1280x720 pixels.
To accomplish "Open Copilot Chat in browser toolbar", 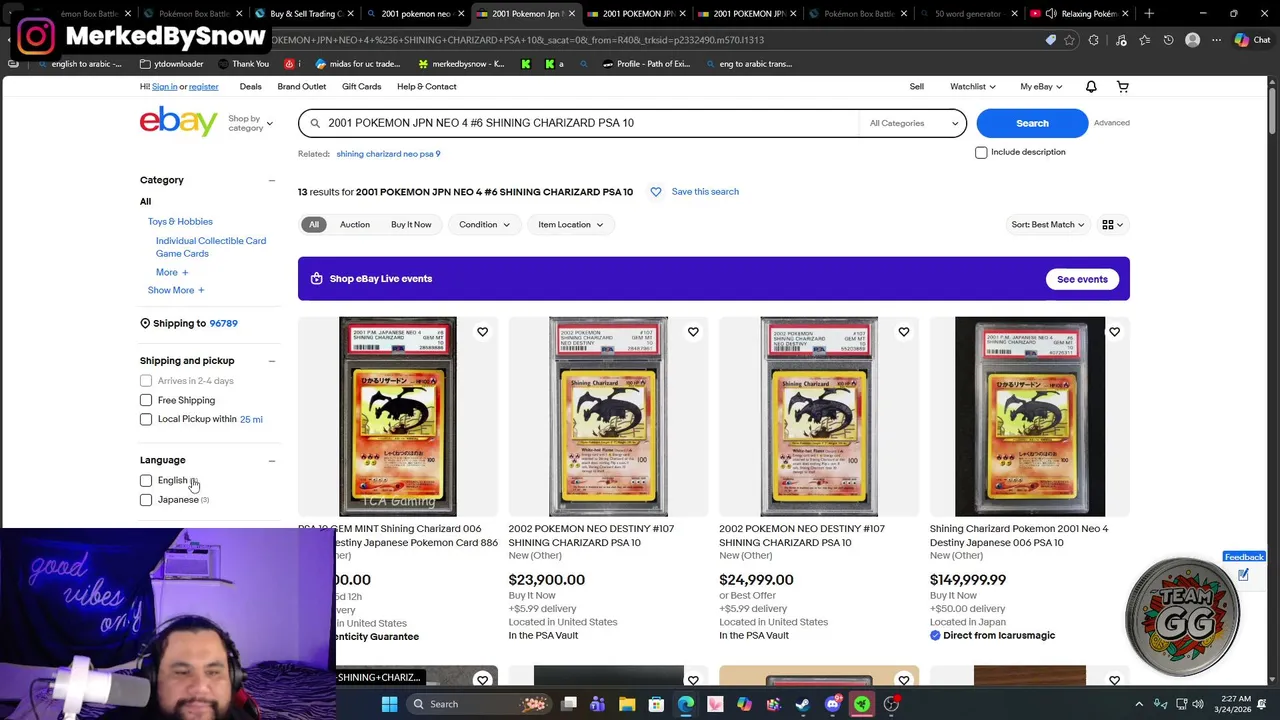I will click(x=1252, y=40).
